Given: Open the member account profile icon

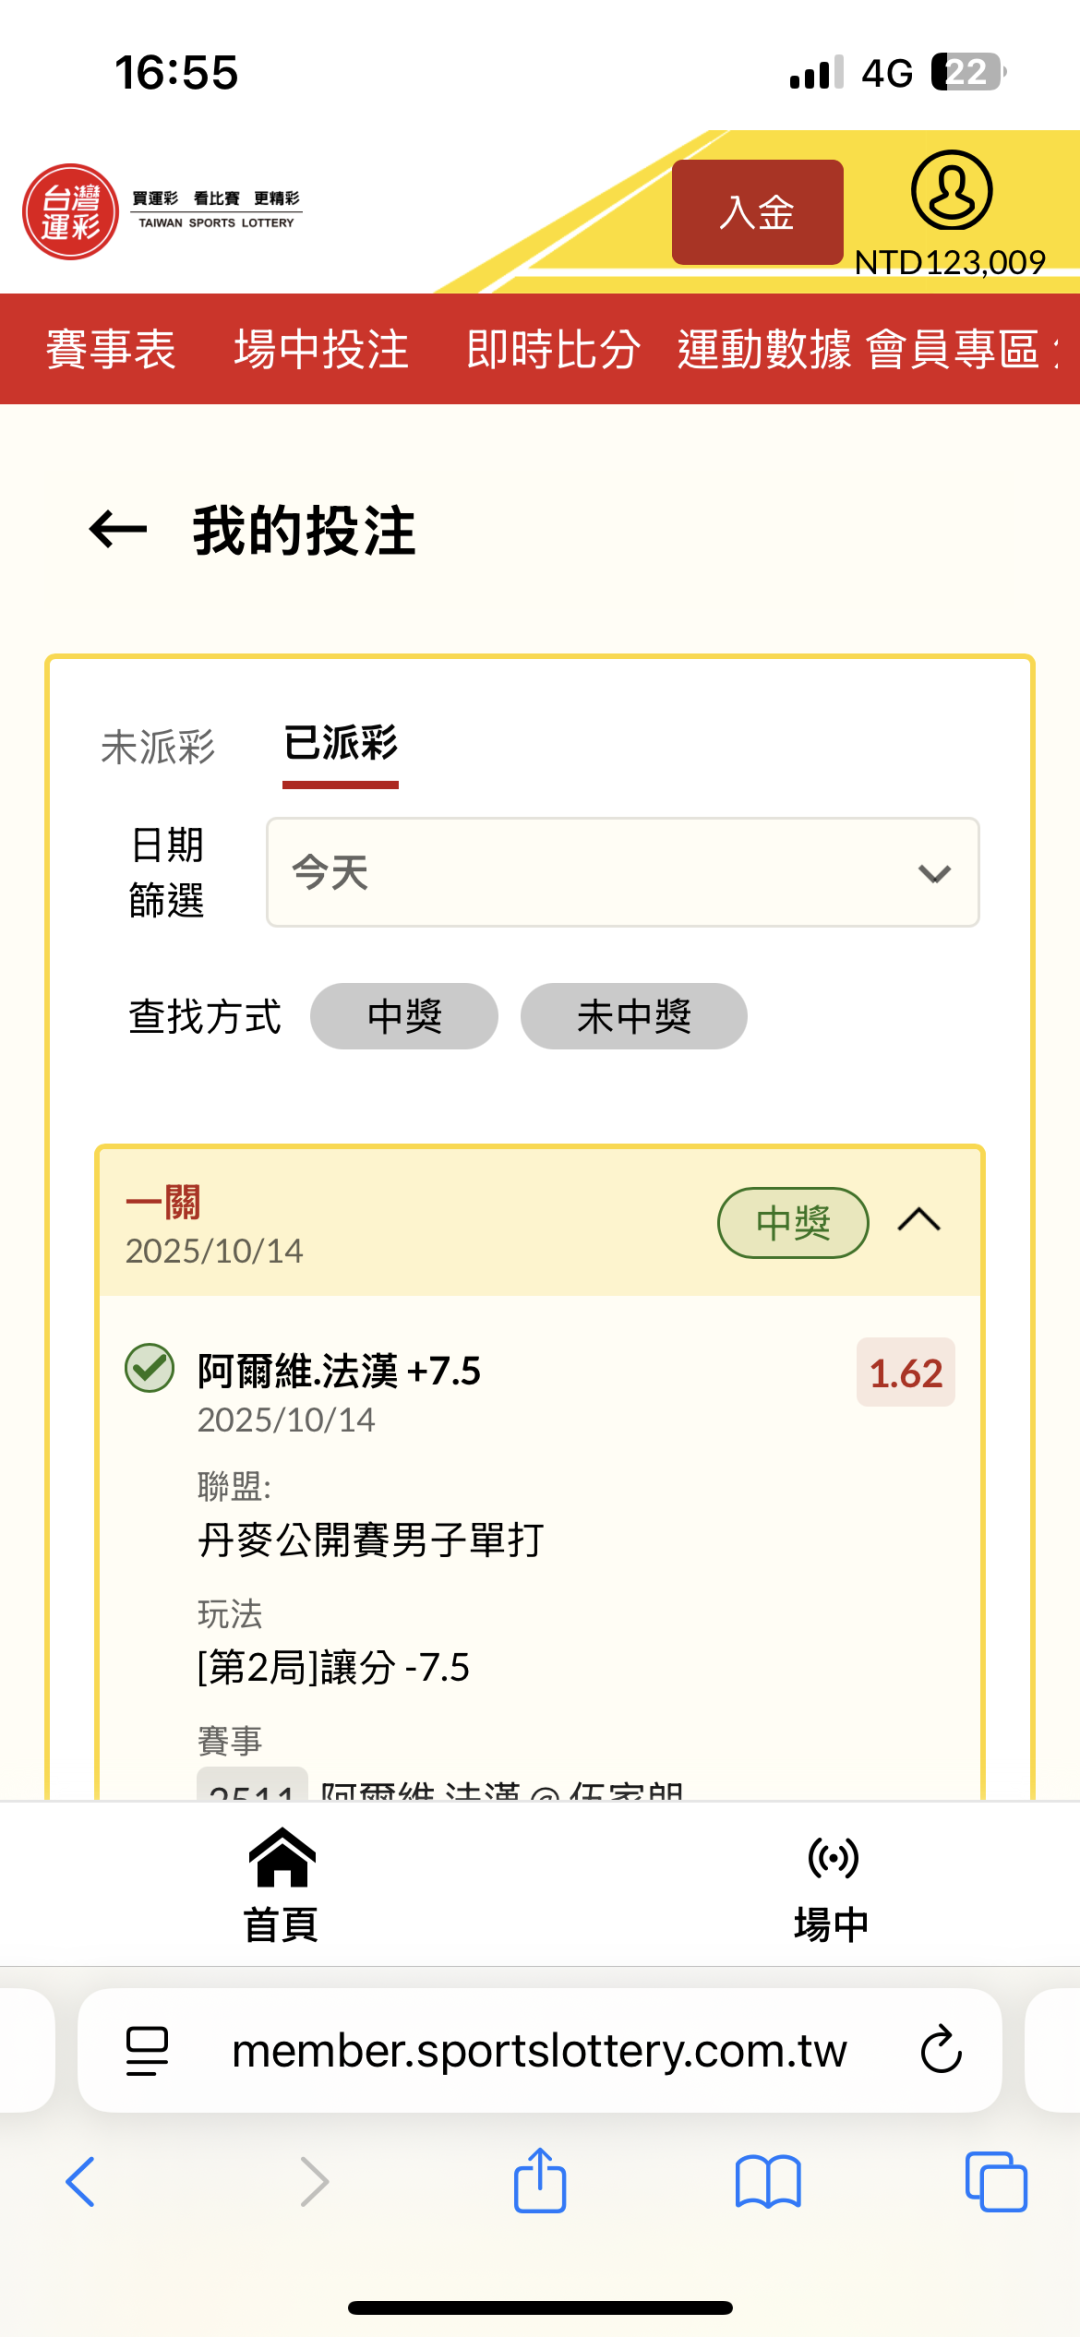Looking at the screenshot, I should point(951,190).
